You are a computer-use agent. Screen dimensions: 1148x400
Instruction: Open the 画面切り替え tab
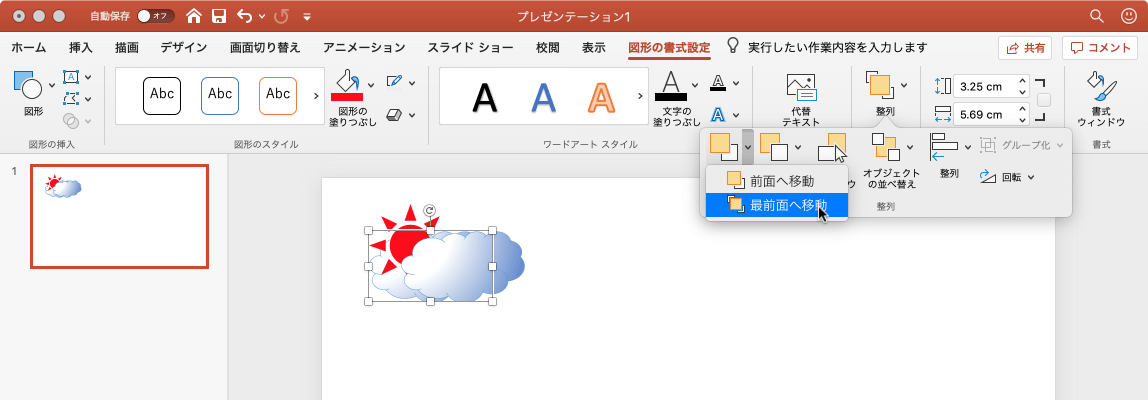point(265,48)
